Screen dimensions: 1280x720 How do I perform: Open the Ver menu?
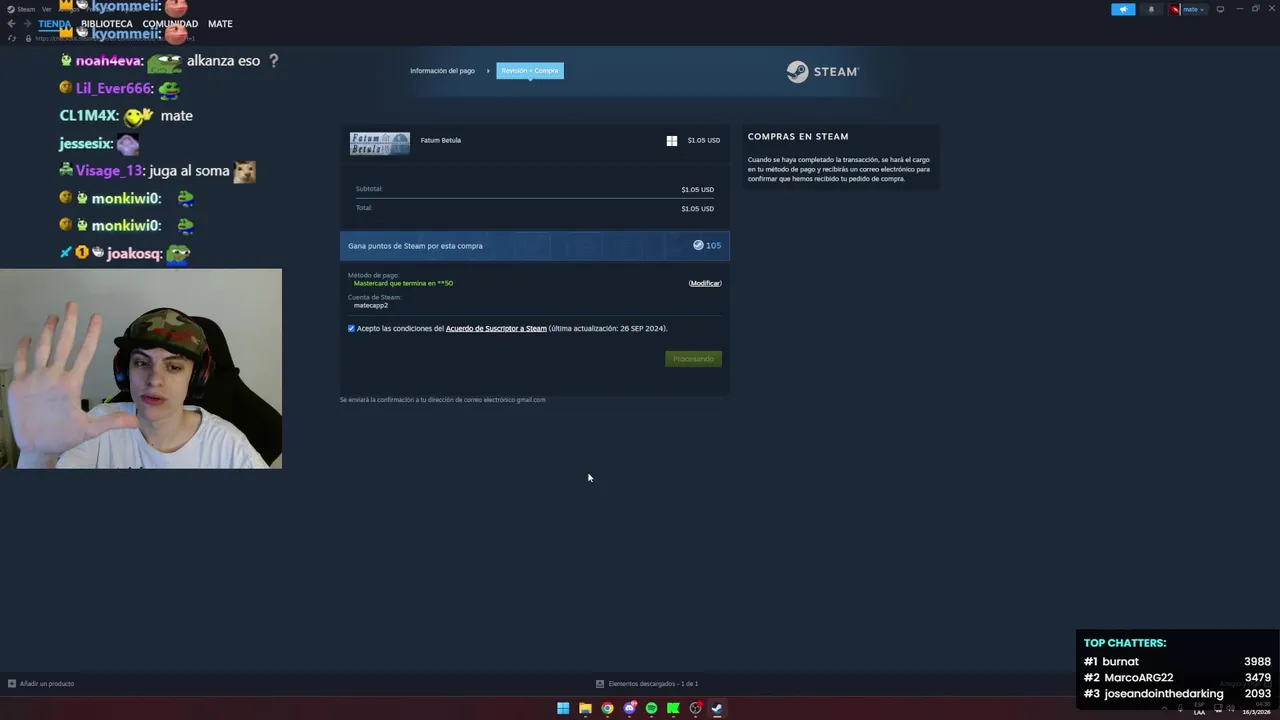(46, 9)
